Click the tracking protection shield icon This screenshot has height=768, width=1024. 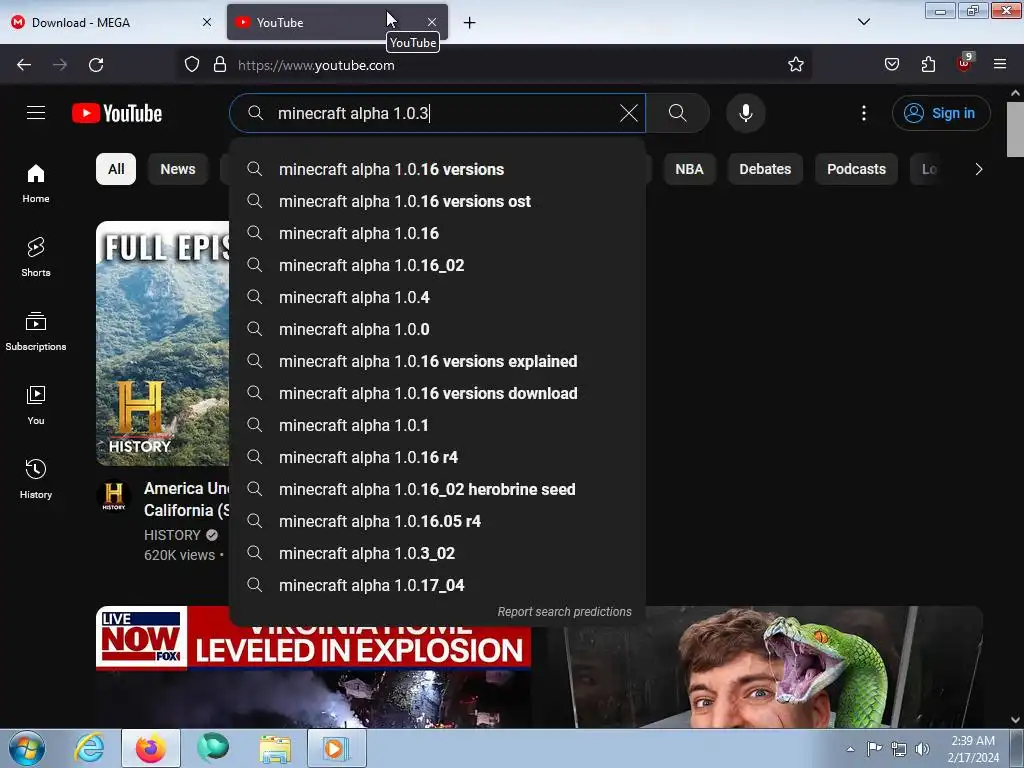[191, 65]
